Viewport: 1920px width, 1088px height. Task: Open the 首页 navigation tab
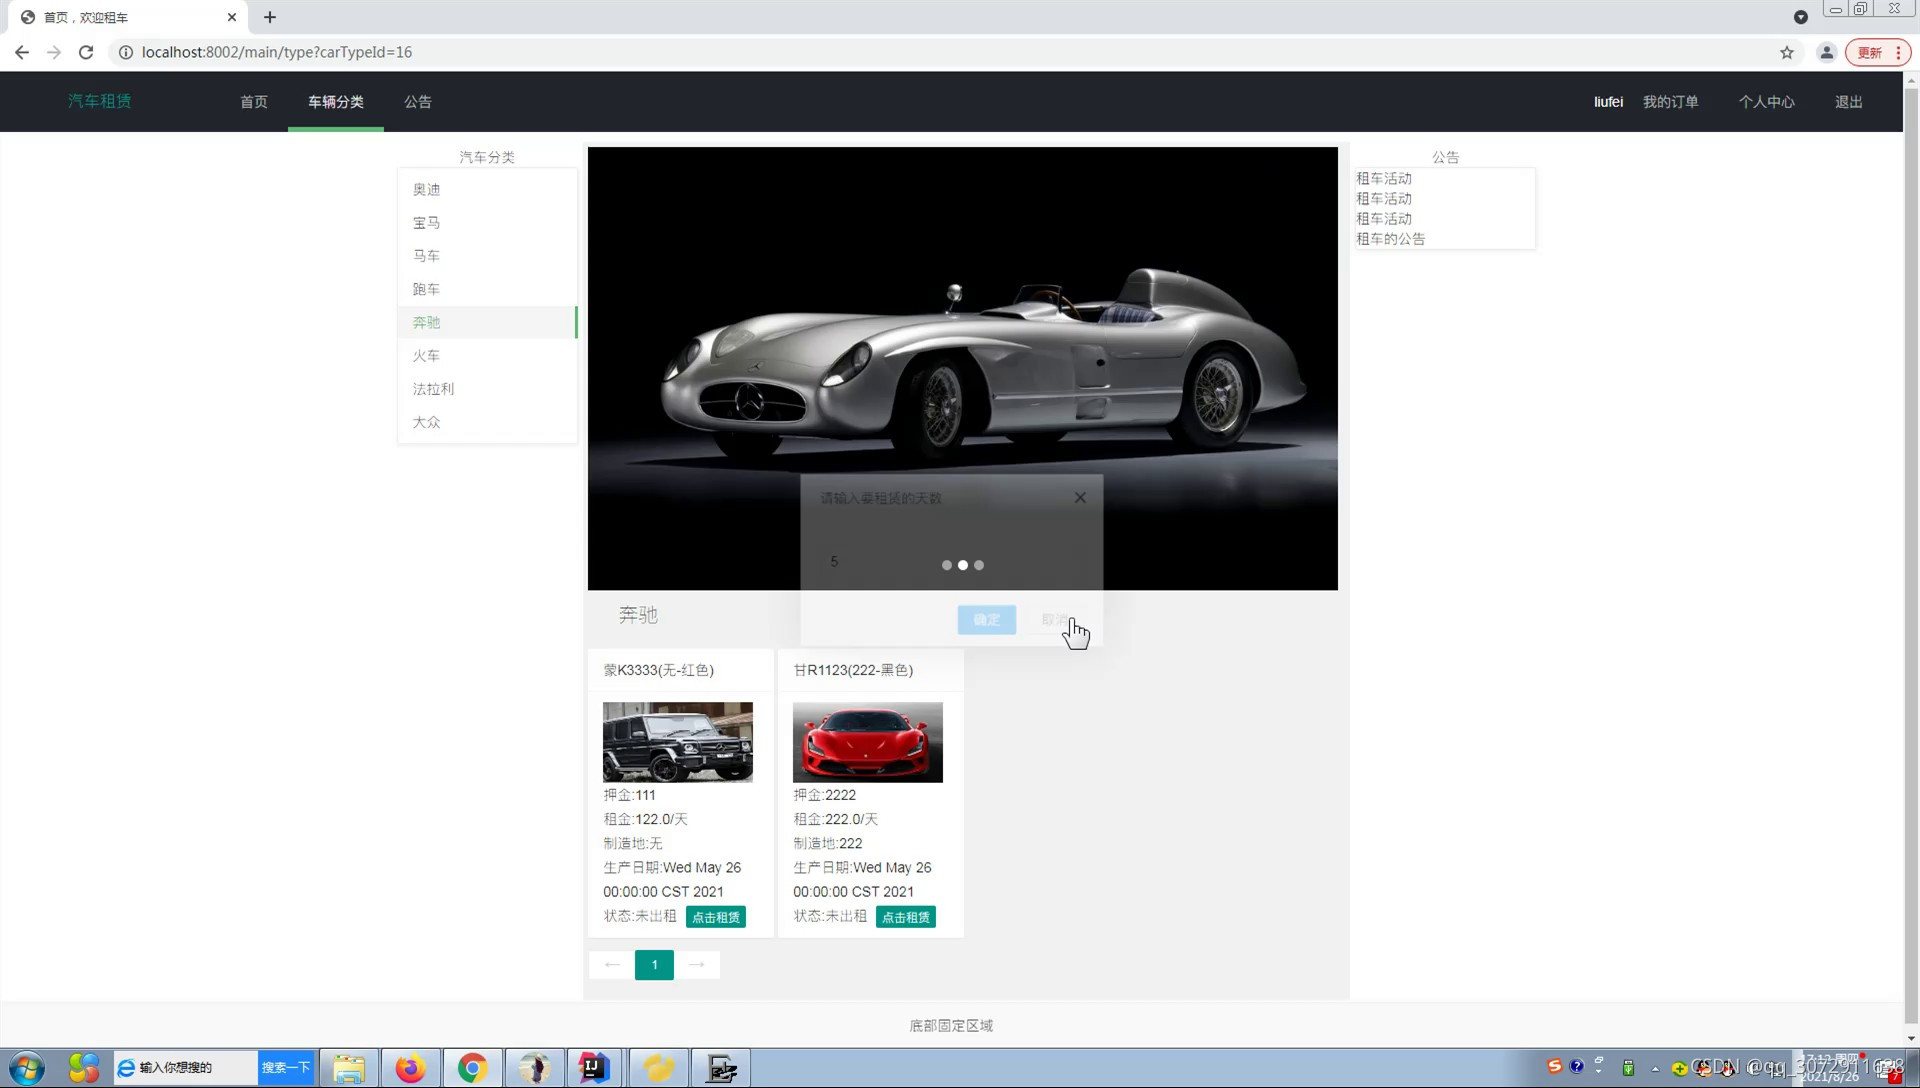click(x=254, y=102)
